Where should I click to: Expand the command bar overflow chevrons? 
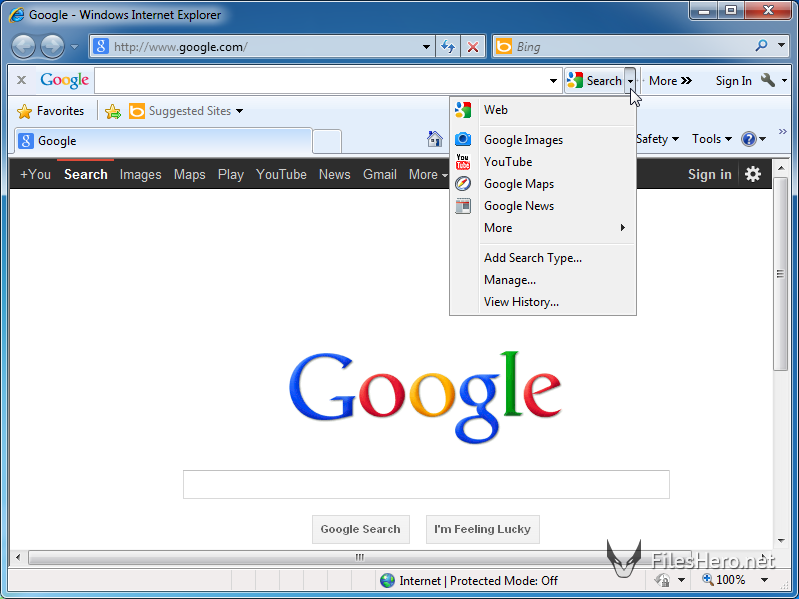(783, 131)
